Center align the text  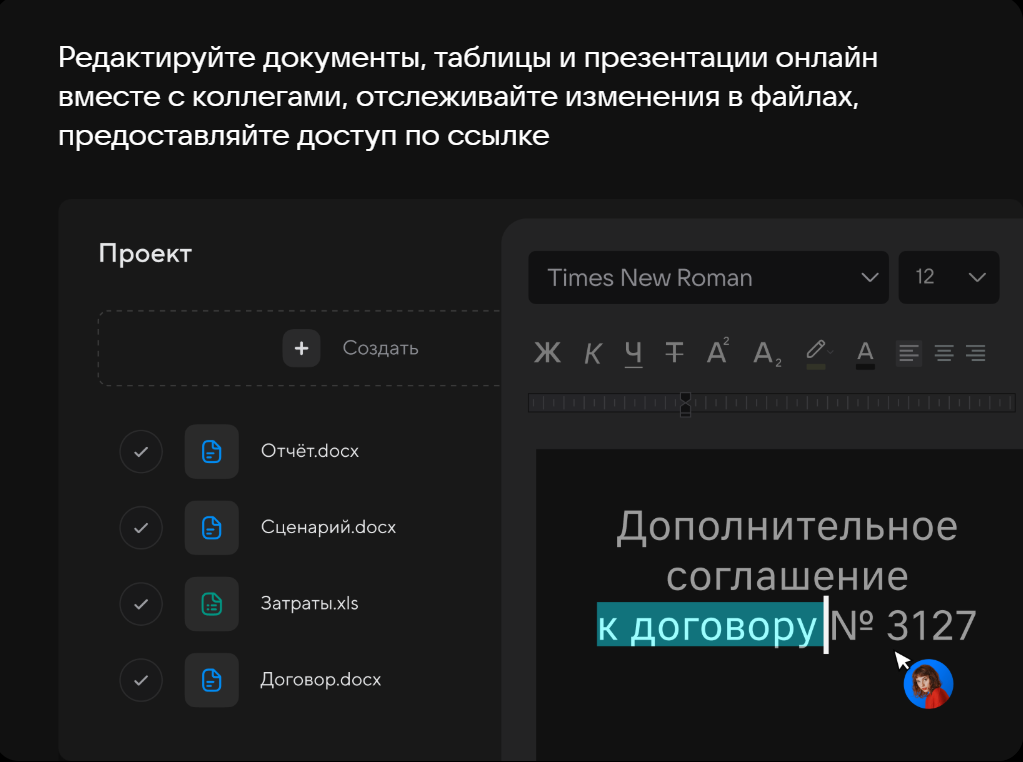tap(944, 353)
